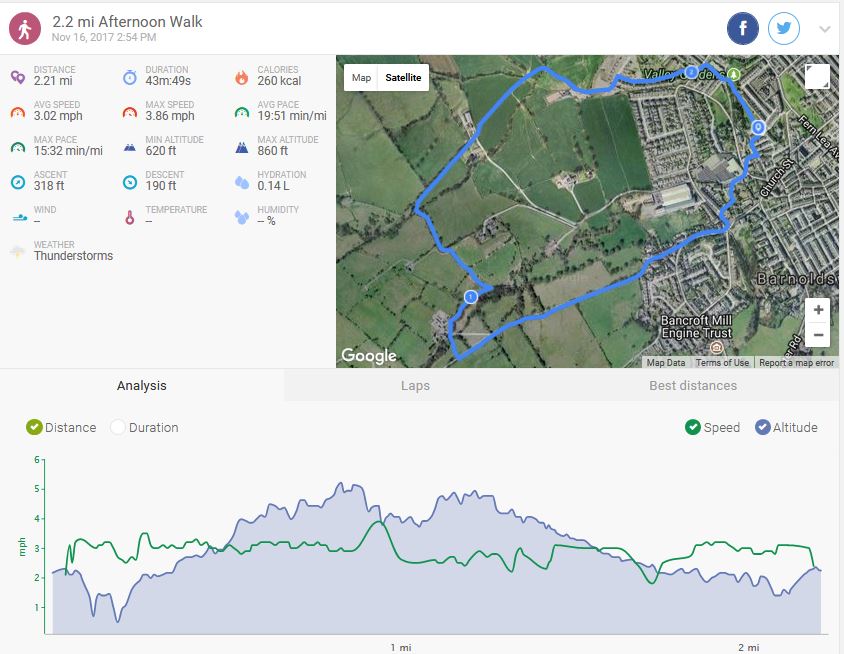Zoom out on the map
Image resolution: width=844 pixels, height=654 pixels.
click(x=818, y=335)
